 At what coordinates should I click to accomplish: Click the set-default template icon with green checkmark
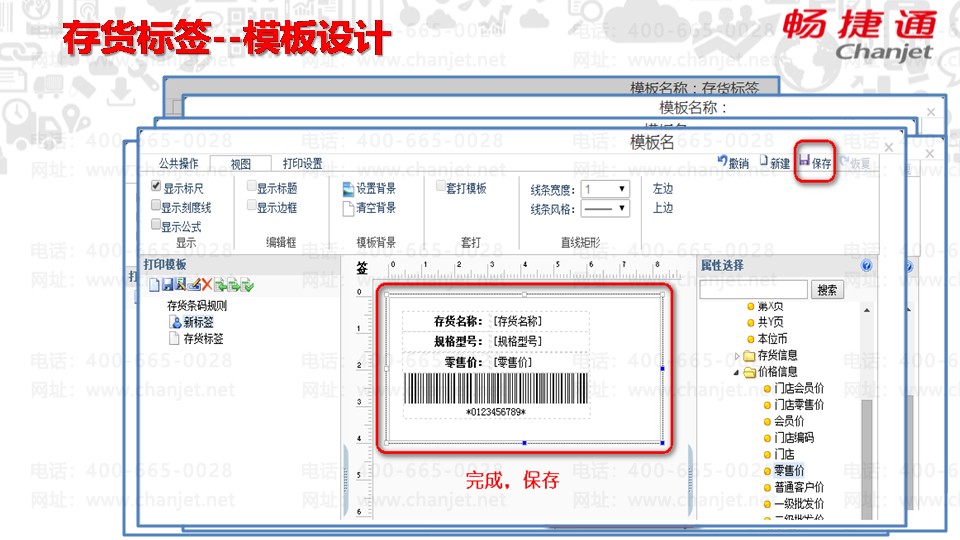click(x=247, y=285)
